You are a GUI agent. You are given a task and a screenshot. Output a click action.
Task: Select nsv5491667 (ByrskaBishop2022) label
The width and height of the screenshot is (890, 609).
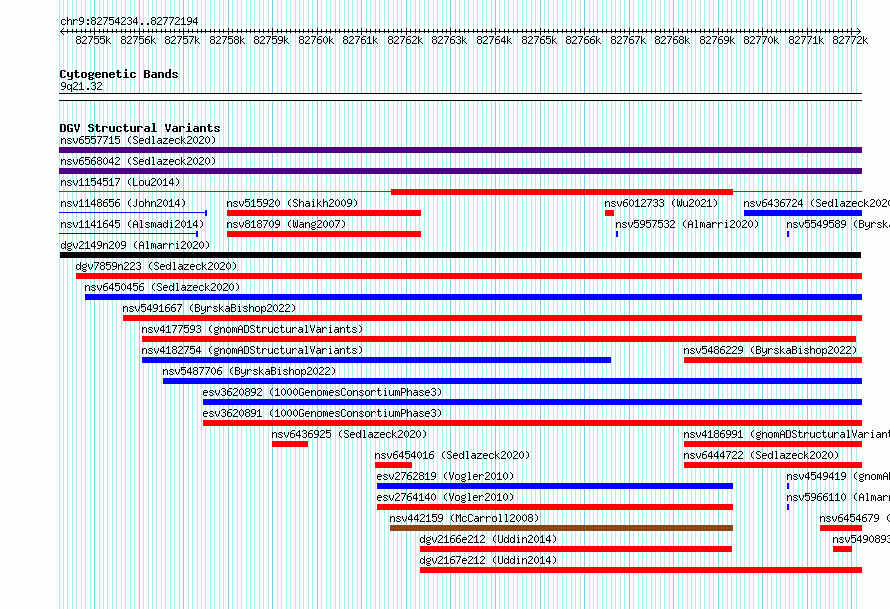point(209,308)
